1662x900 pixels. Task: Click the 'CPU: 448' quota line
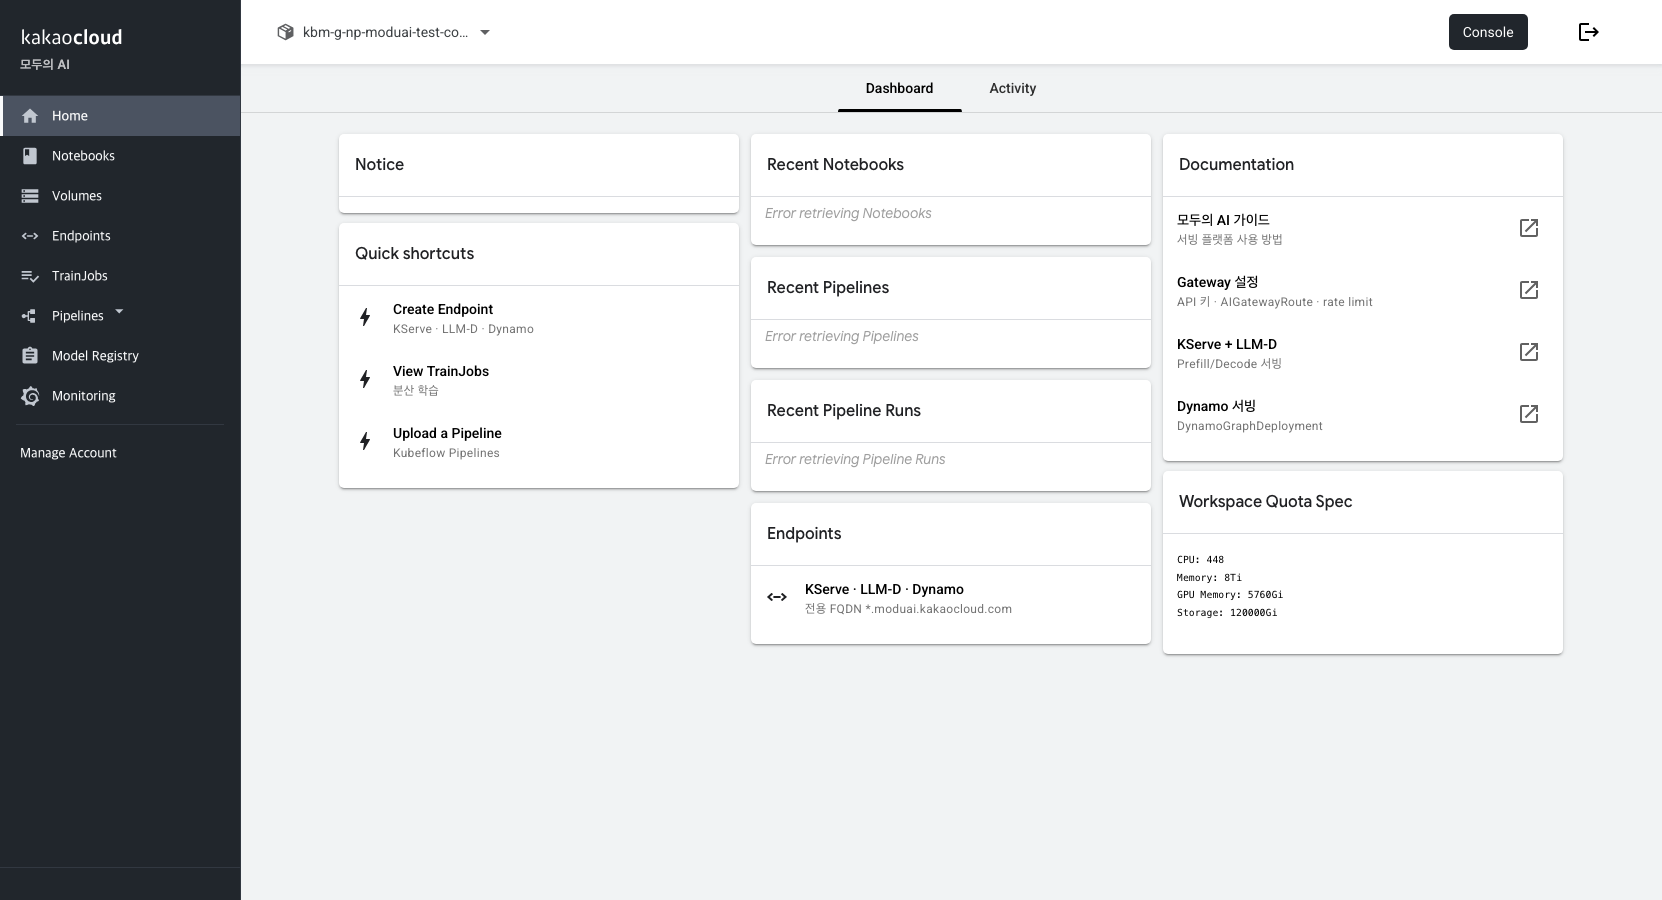pos(1200,560)
